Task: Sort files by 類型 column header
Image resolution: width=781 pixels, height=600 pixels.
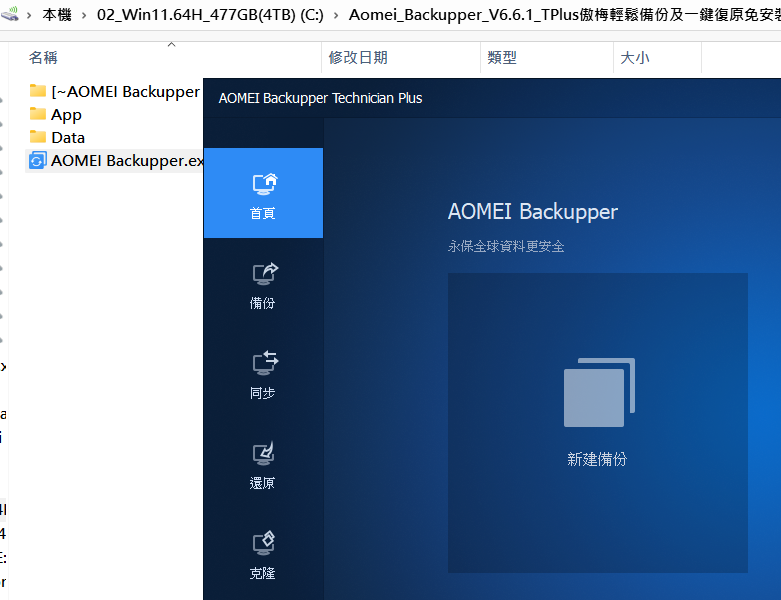Action: tap(502, 58)
